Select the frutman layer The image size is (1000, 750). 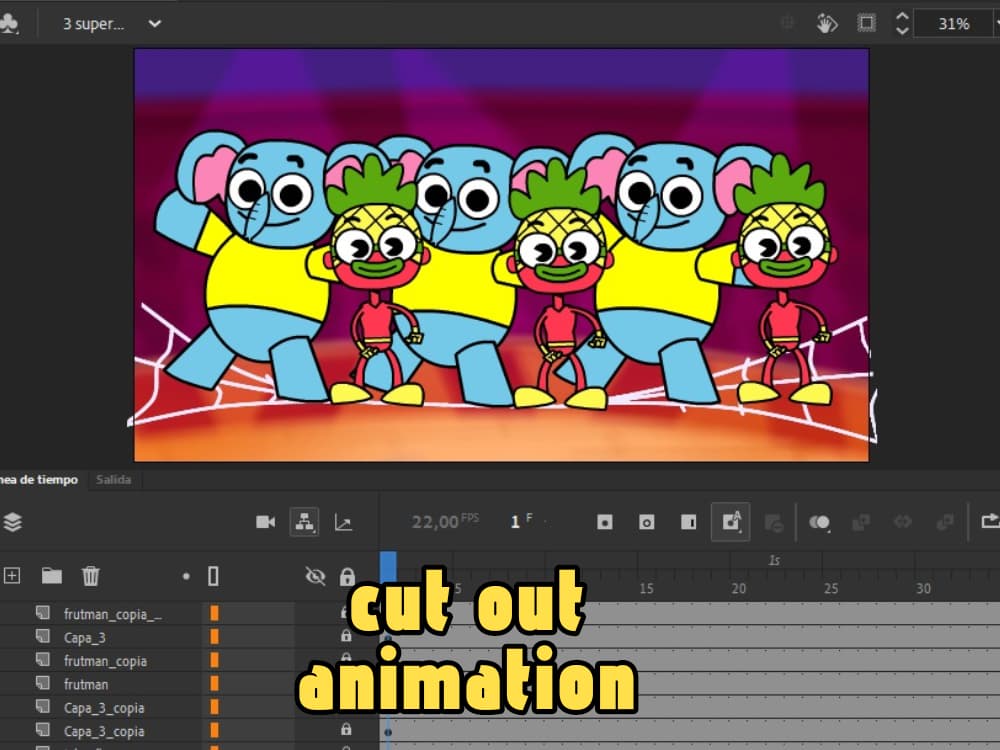coord(85,684)
